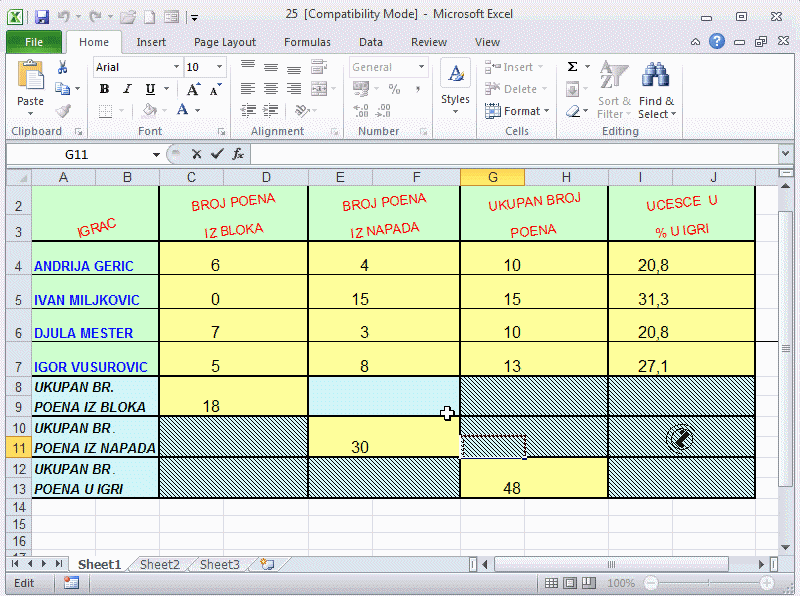Save the workbook from the Quick Access Toolbar

[41, 17]
